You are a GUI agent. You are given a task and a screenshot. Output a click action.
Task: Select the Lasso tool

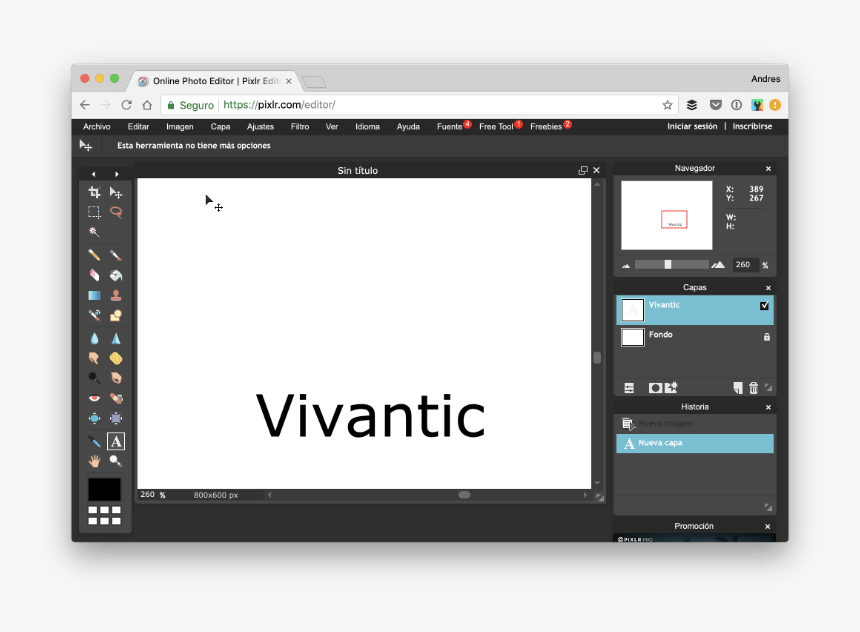116,212
